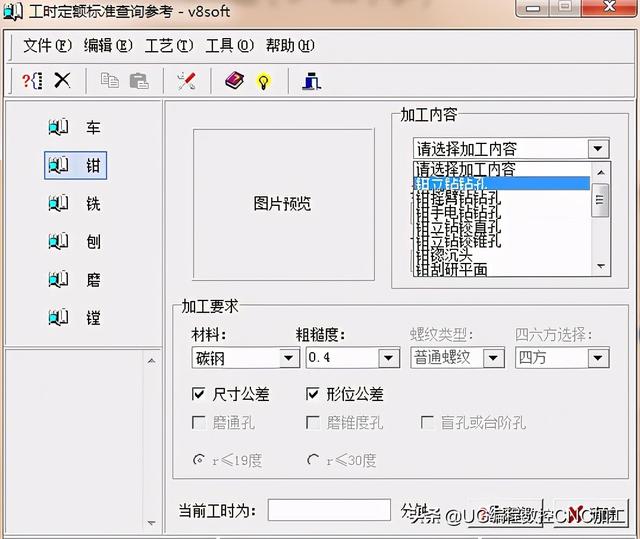Click the yellow light bulb tip icon
Screen dimensions: 640x539
[x=263, y=82]
